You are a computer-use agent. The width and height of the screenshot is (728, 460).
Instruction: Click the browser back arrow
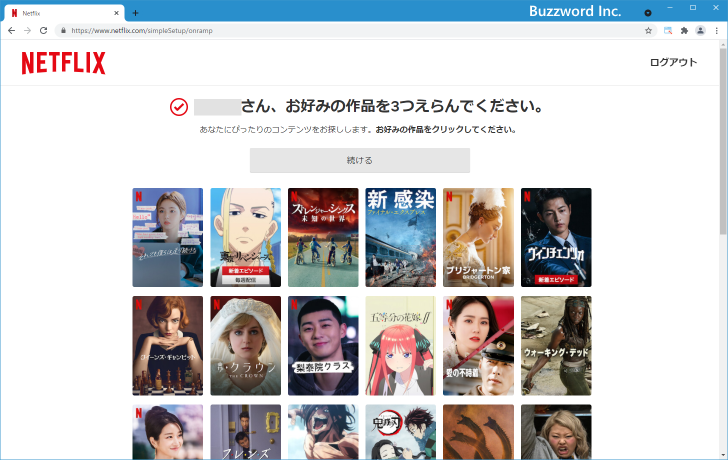pos(12,31)
